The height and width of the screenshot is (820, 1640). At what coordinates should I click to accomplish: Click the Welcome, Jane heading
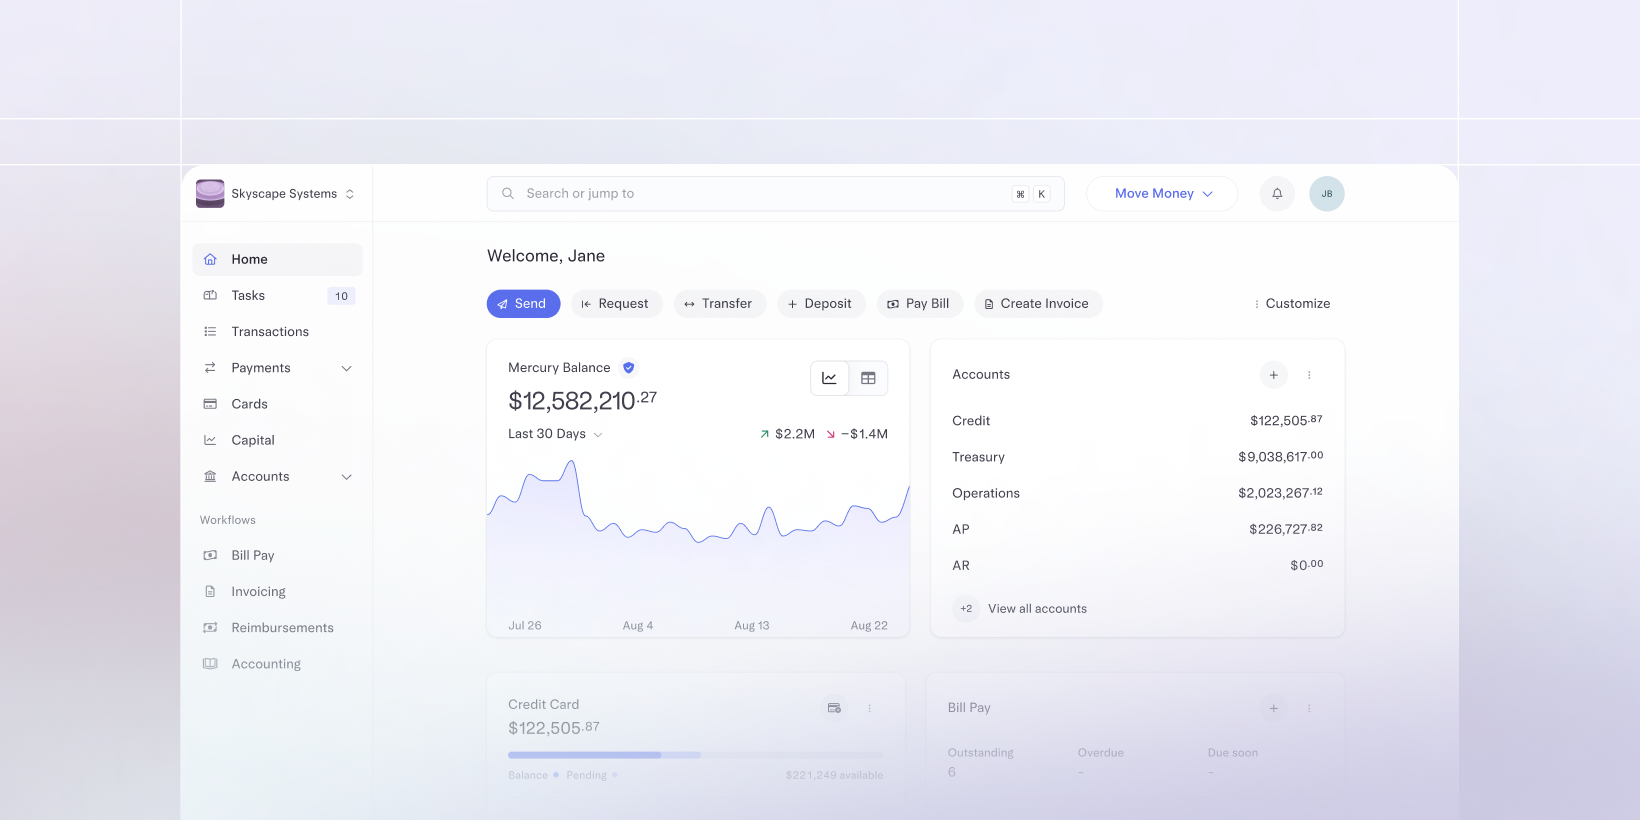546,256
